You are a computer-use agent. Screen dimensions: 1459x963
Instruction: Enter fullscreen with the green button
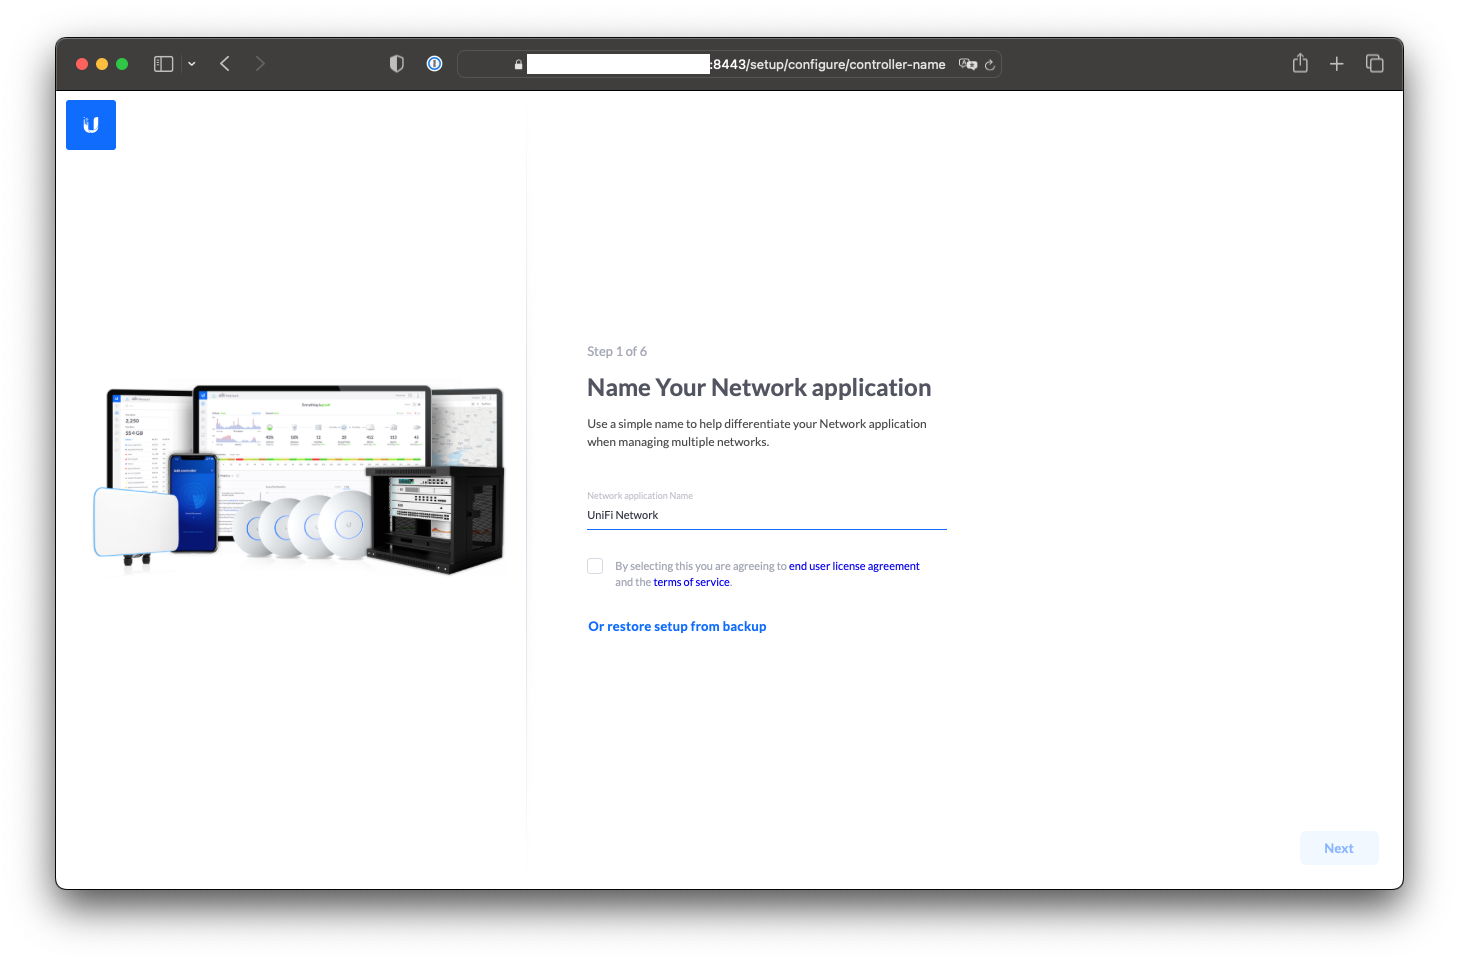tap(122, 64)
